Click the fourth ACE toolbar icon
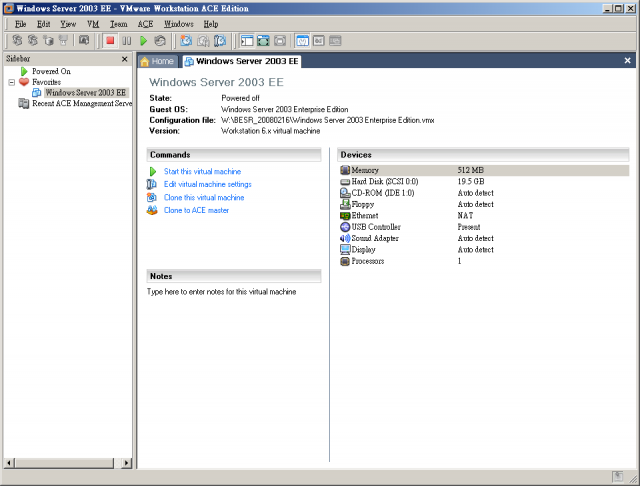The height and width of the screenshot is (486, 640). [x=63, y=40]
